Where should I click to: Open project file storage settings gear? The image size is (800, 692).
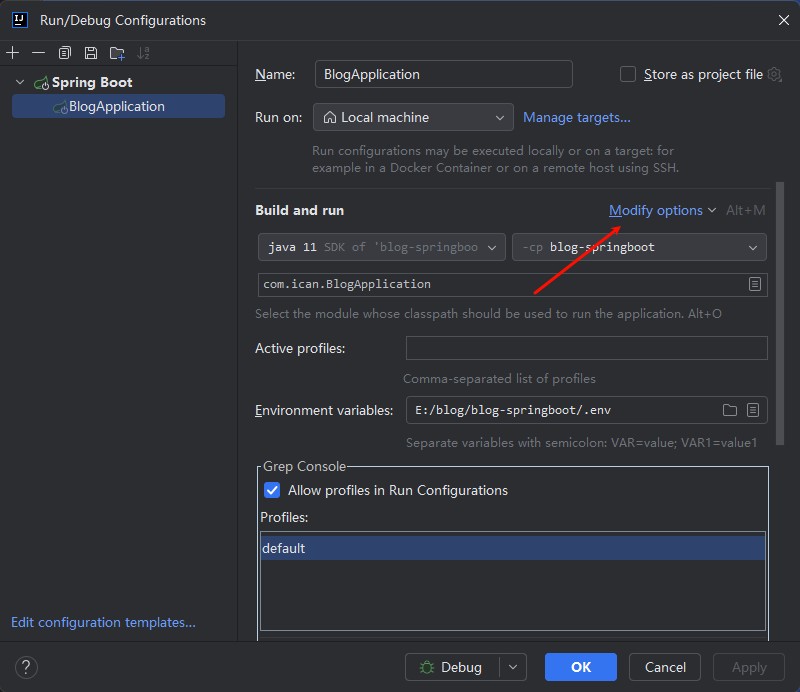[774, 75]
